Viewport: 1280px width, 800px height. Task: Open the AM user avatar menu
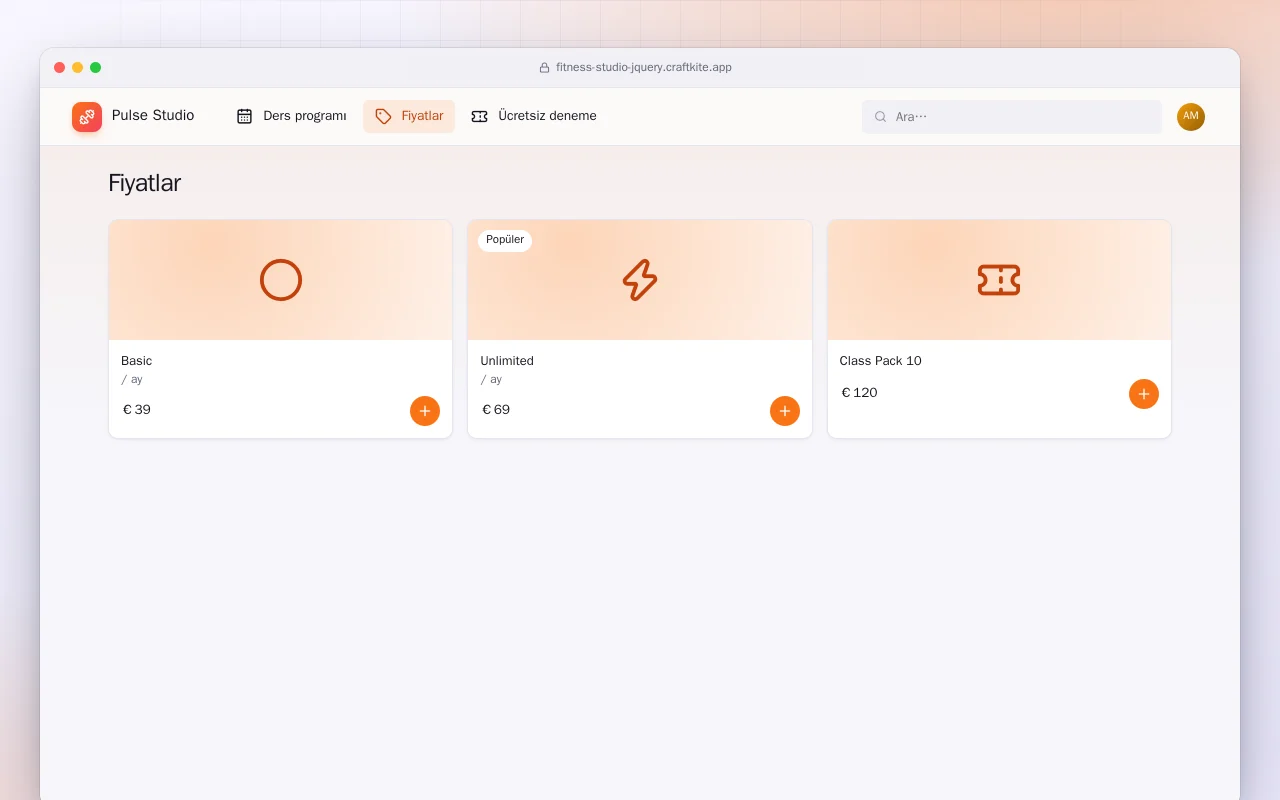point(1191,117)
